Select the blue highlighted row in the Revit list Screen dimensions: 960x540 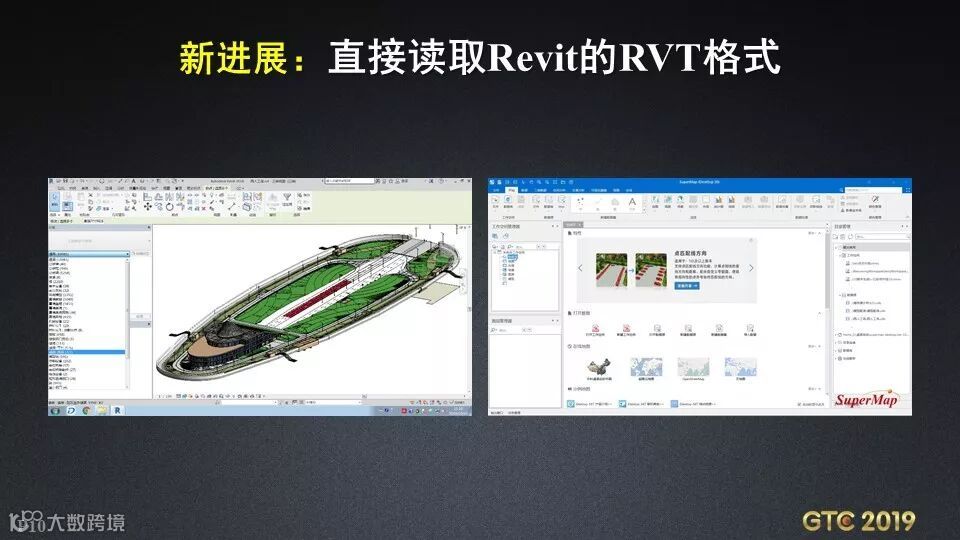(86, 352)
